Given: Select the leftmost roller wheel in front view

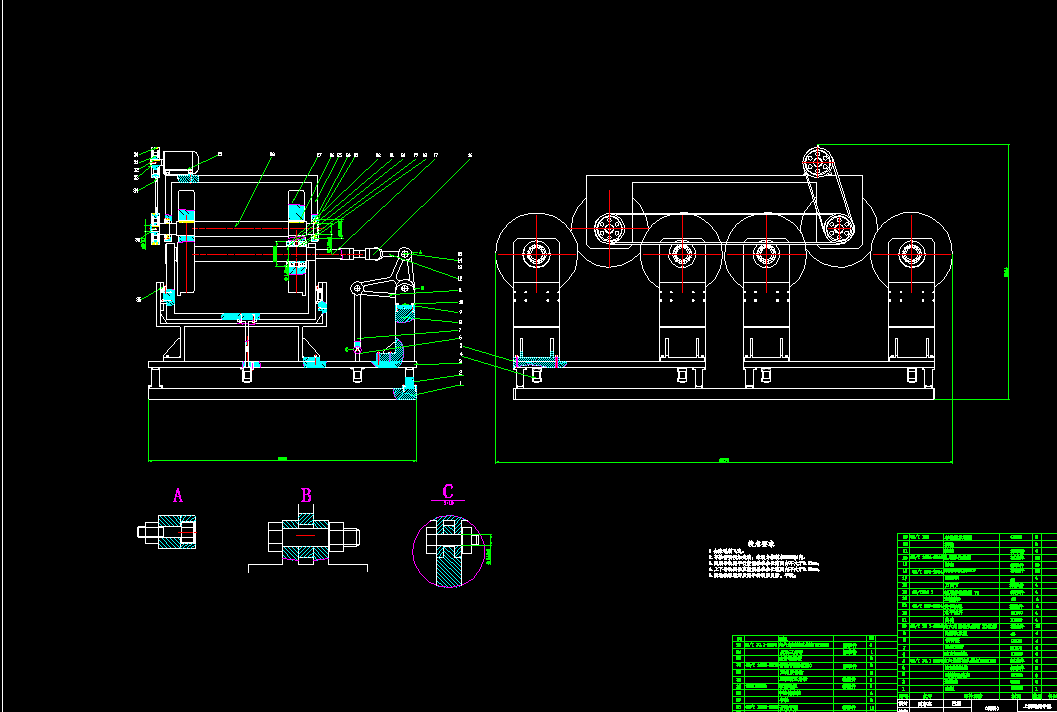Looking at the screenshot, I should coord(537,255).
